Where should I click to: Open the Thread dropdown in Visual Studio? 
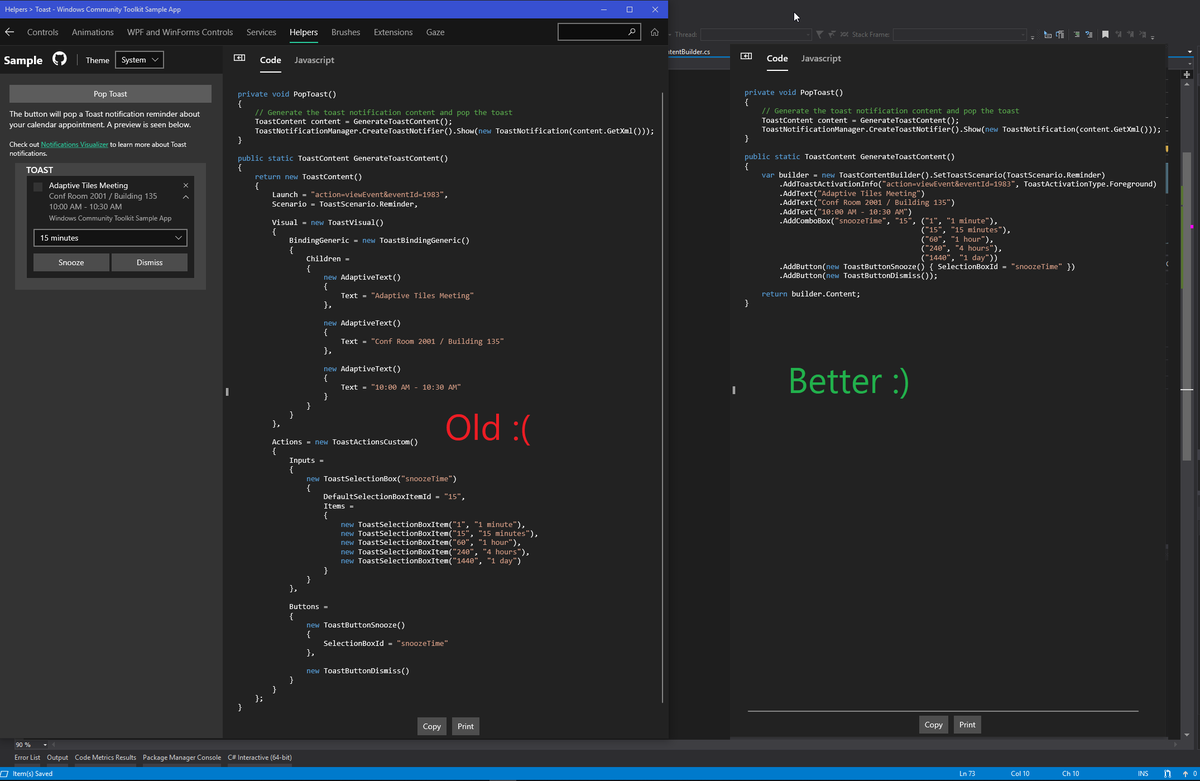(756, 35)
